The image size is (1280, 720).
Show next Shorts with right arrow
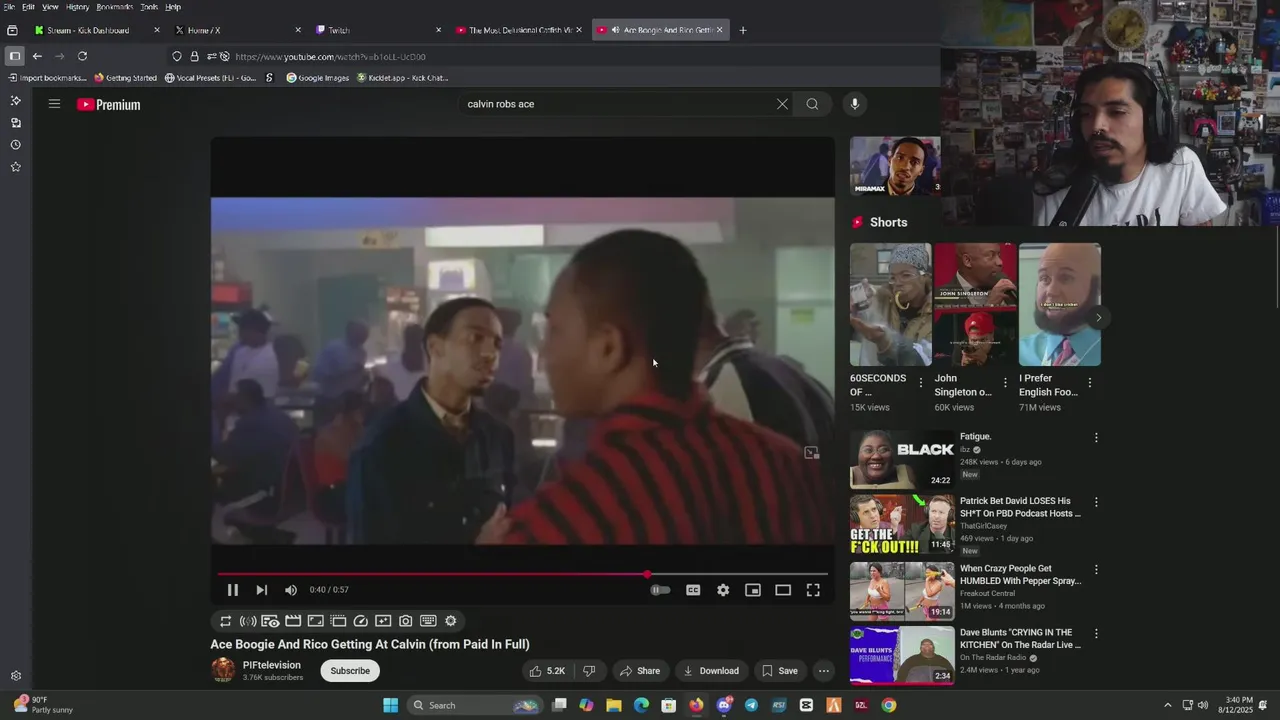(x=1098, y=318)
